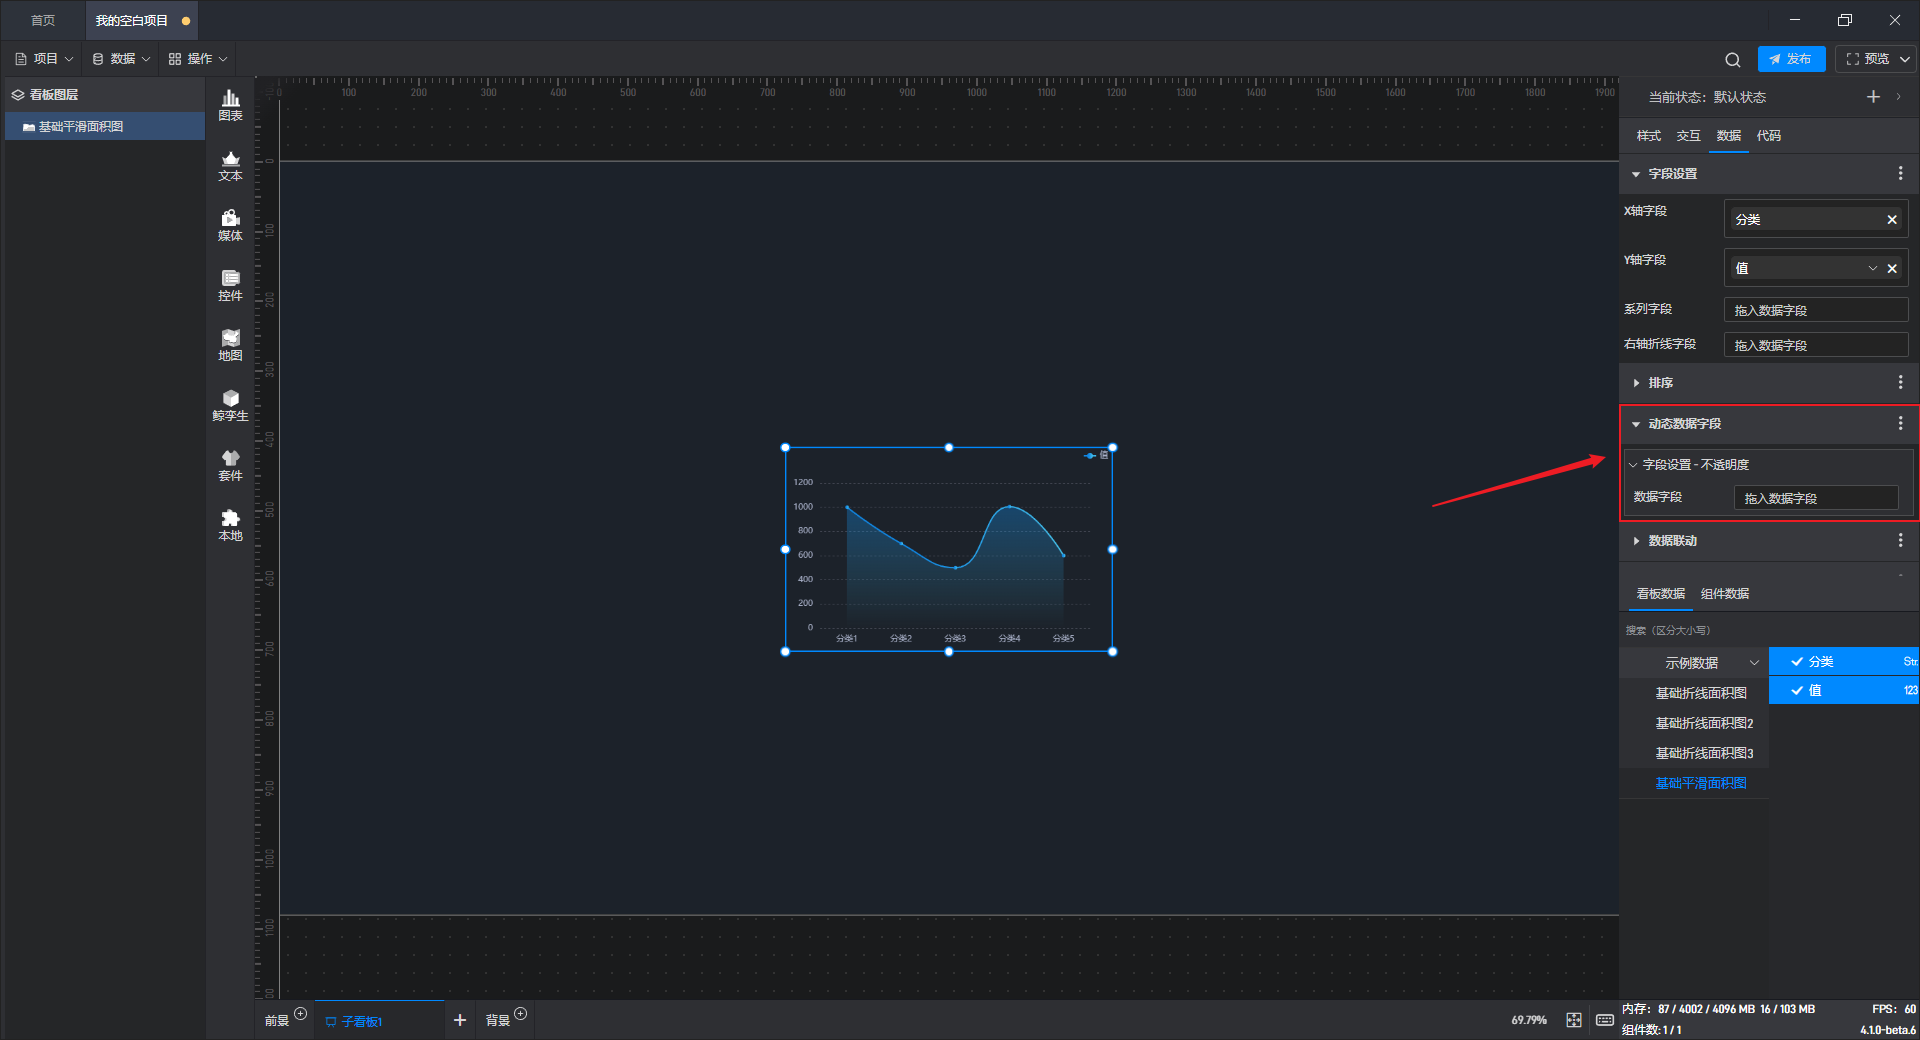This screenshot has height=1040, width=1920.
Task: Click the 数据字段 drop field under 不透明度
Action: click(1816, 498)
